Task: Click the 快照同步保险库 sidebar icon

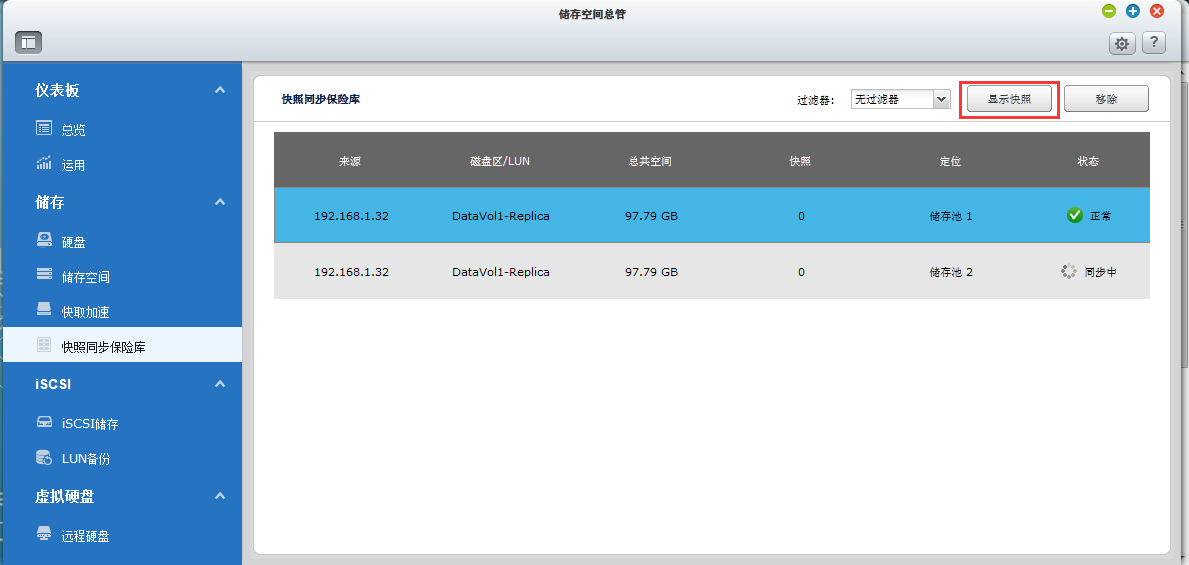Action: click(x=45, y=345)
